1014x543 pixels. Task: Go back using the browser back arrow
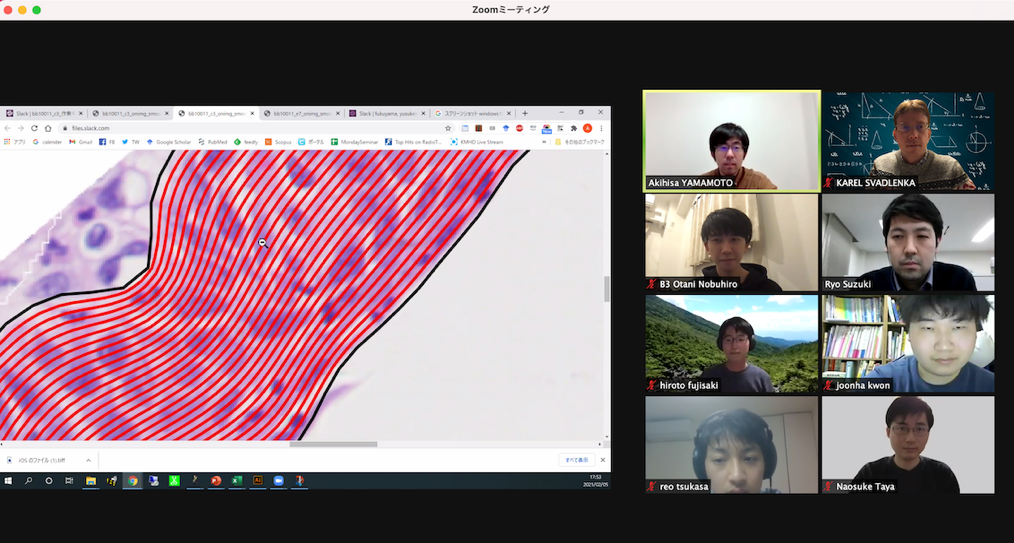pos(7,128)
